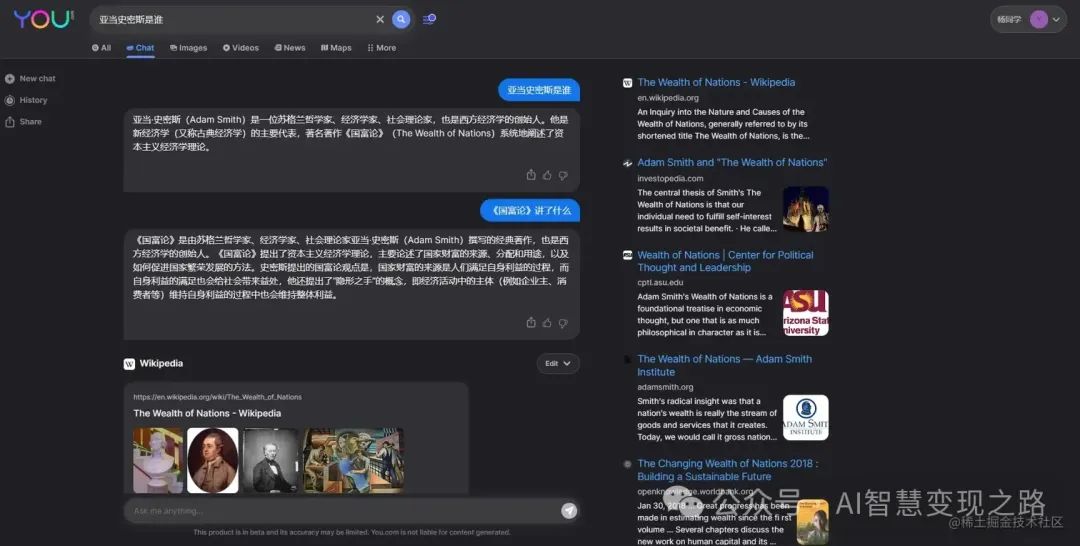Viewport: 1080px width, 546px height.
Task: Click the ASU logo result thumbnail
Action: pyautogui.click(x=806, y=313)
